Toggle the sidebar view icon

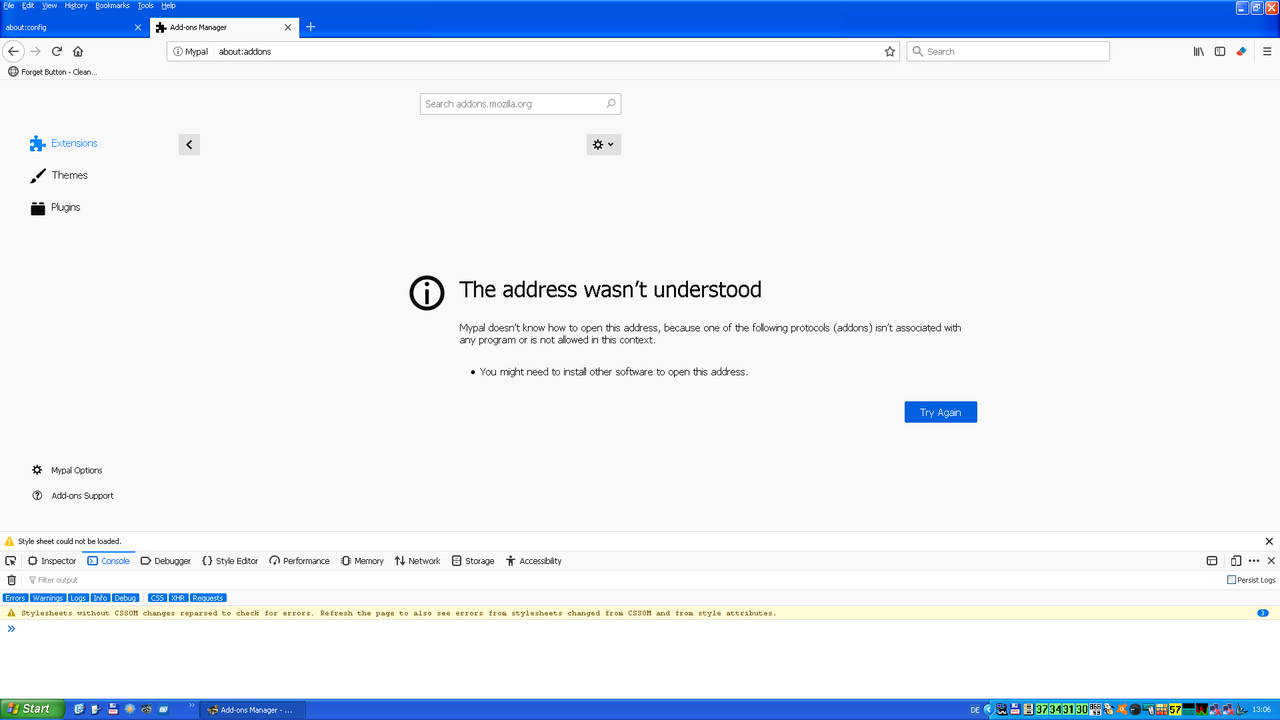[x=1220, y=51]
